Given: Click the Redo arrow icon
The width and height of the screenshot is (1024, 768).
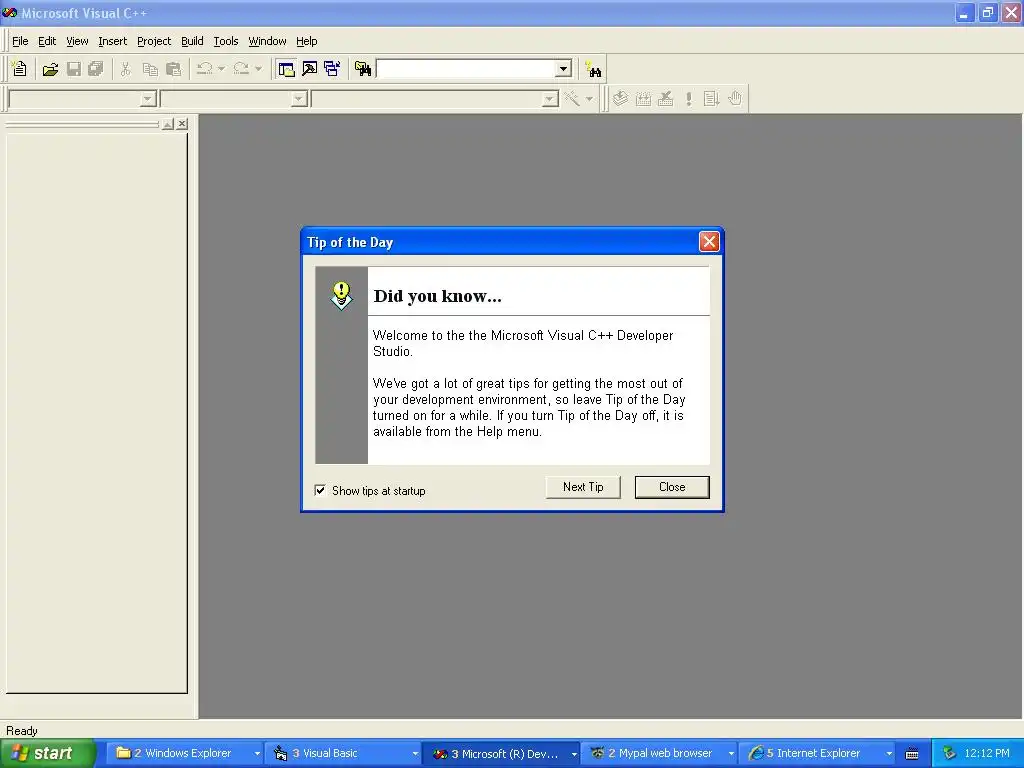Looking at the screenshot, I should click(241, 69).
